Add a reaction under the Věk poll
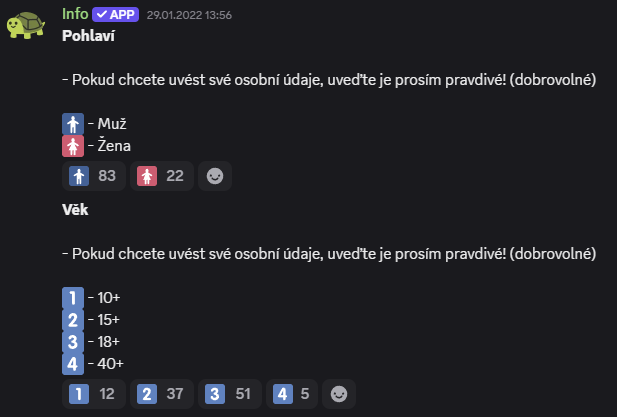The width and height of the screenshot is (617, 417). point(339,394)
